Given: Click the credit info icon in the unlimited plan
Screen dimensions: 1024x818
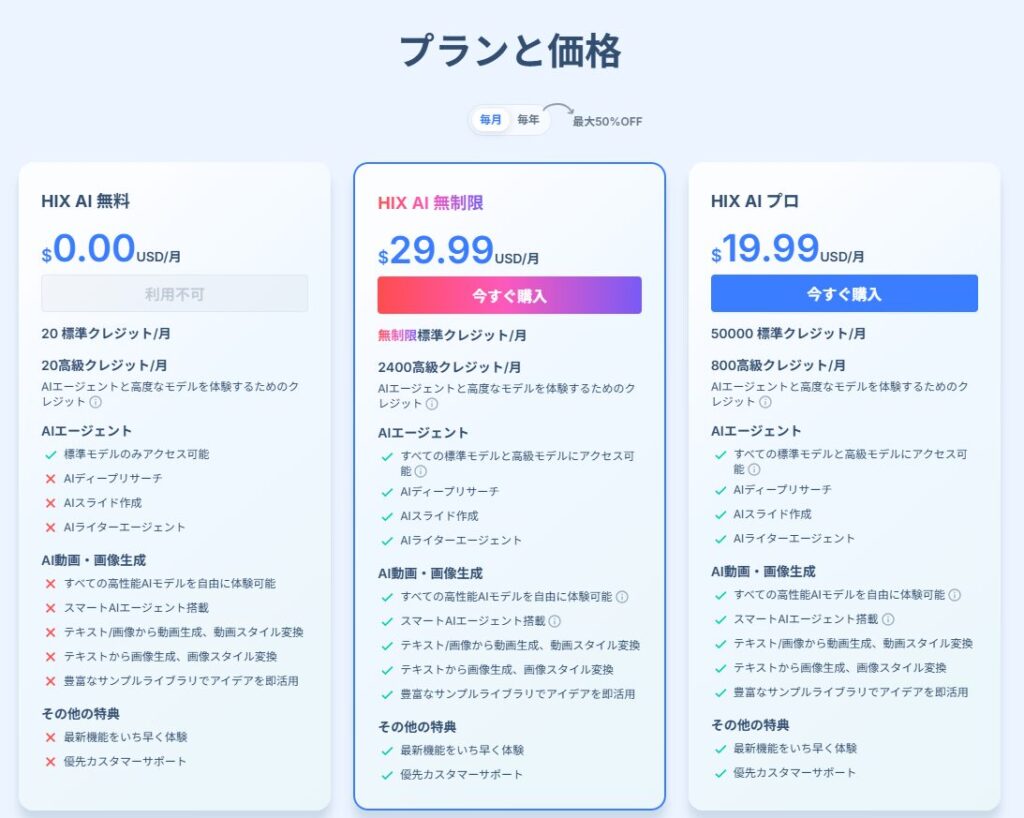Looking at the screenshot, I should 431,404.
